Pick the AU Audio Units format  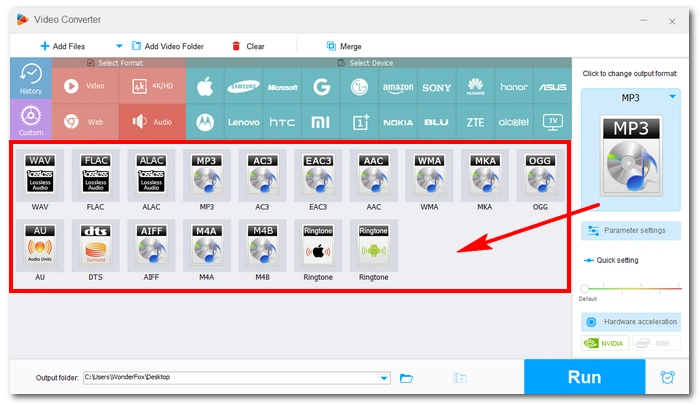(x=40, y=246)
